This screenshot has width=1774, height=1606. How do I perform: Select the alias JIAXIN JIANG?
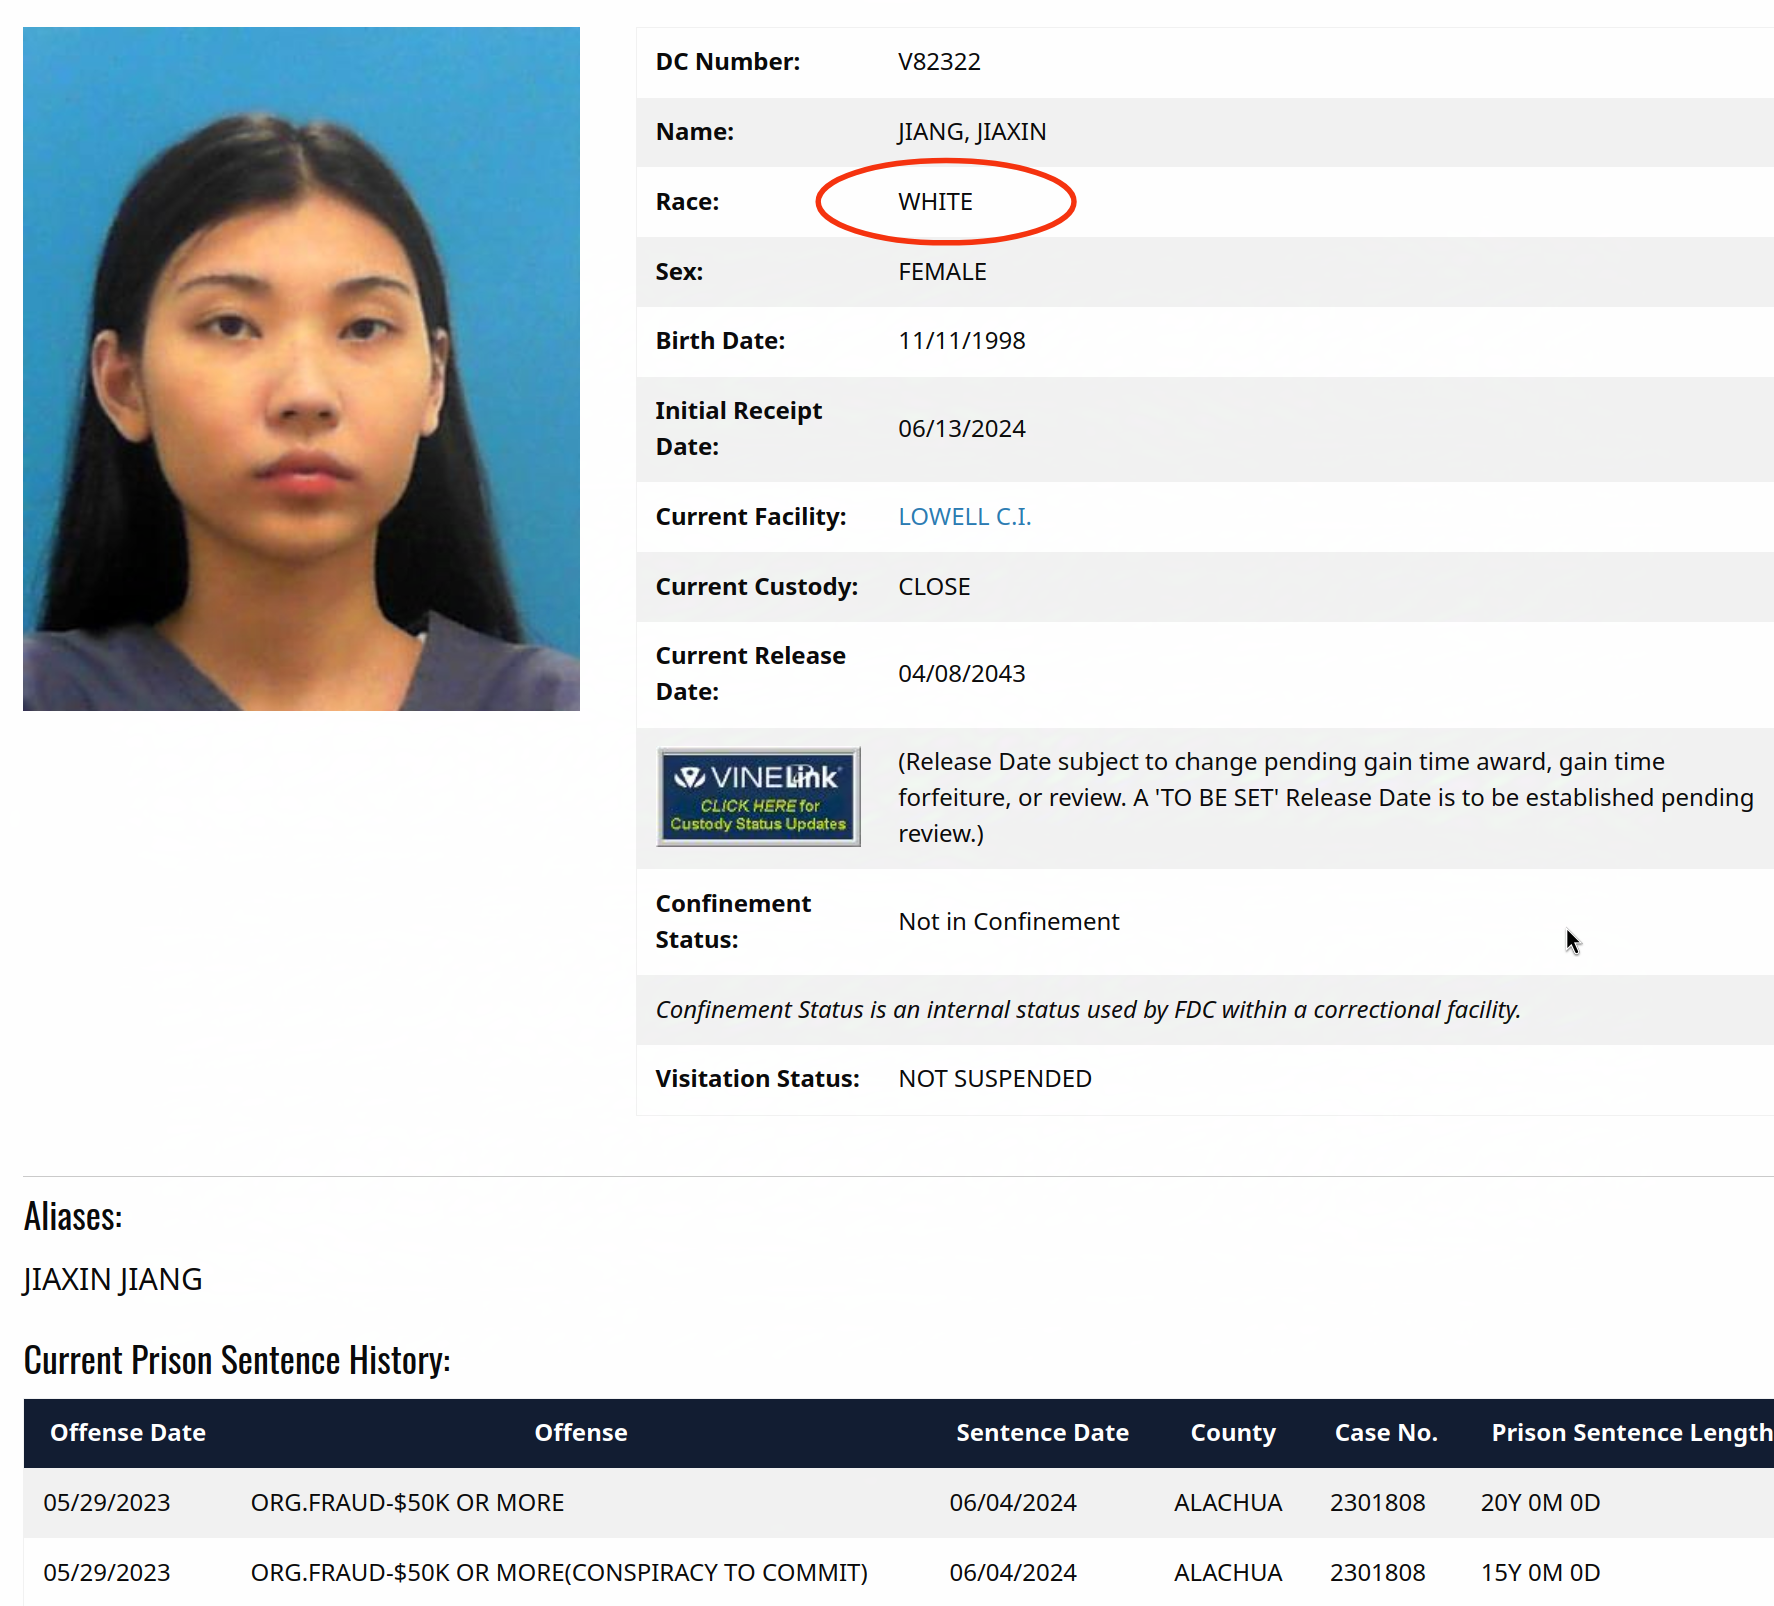tap(113, 1279)
